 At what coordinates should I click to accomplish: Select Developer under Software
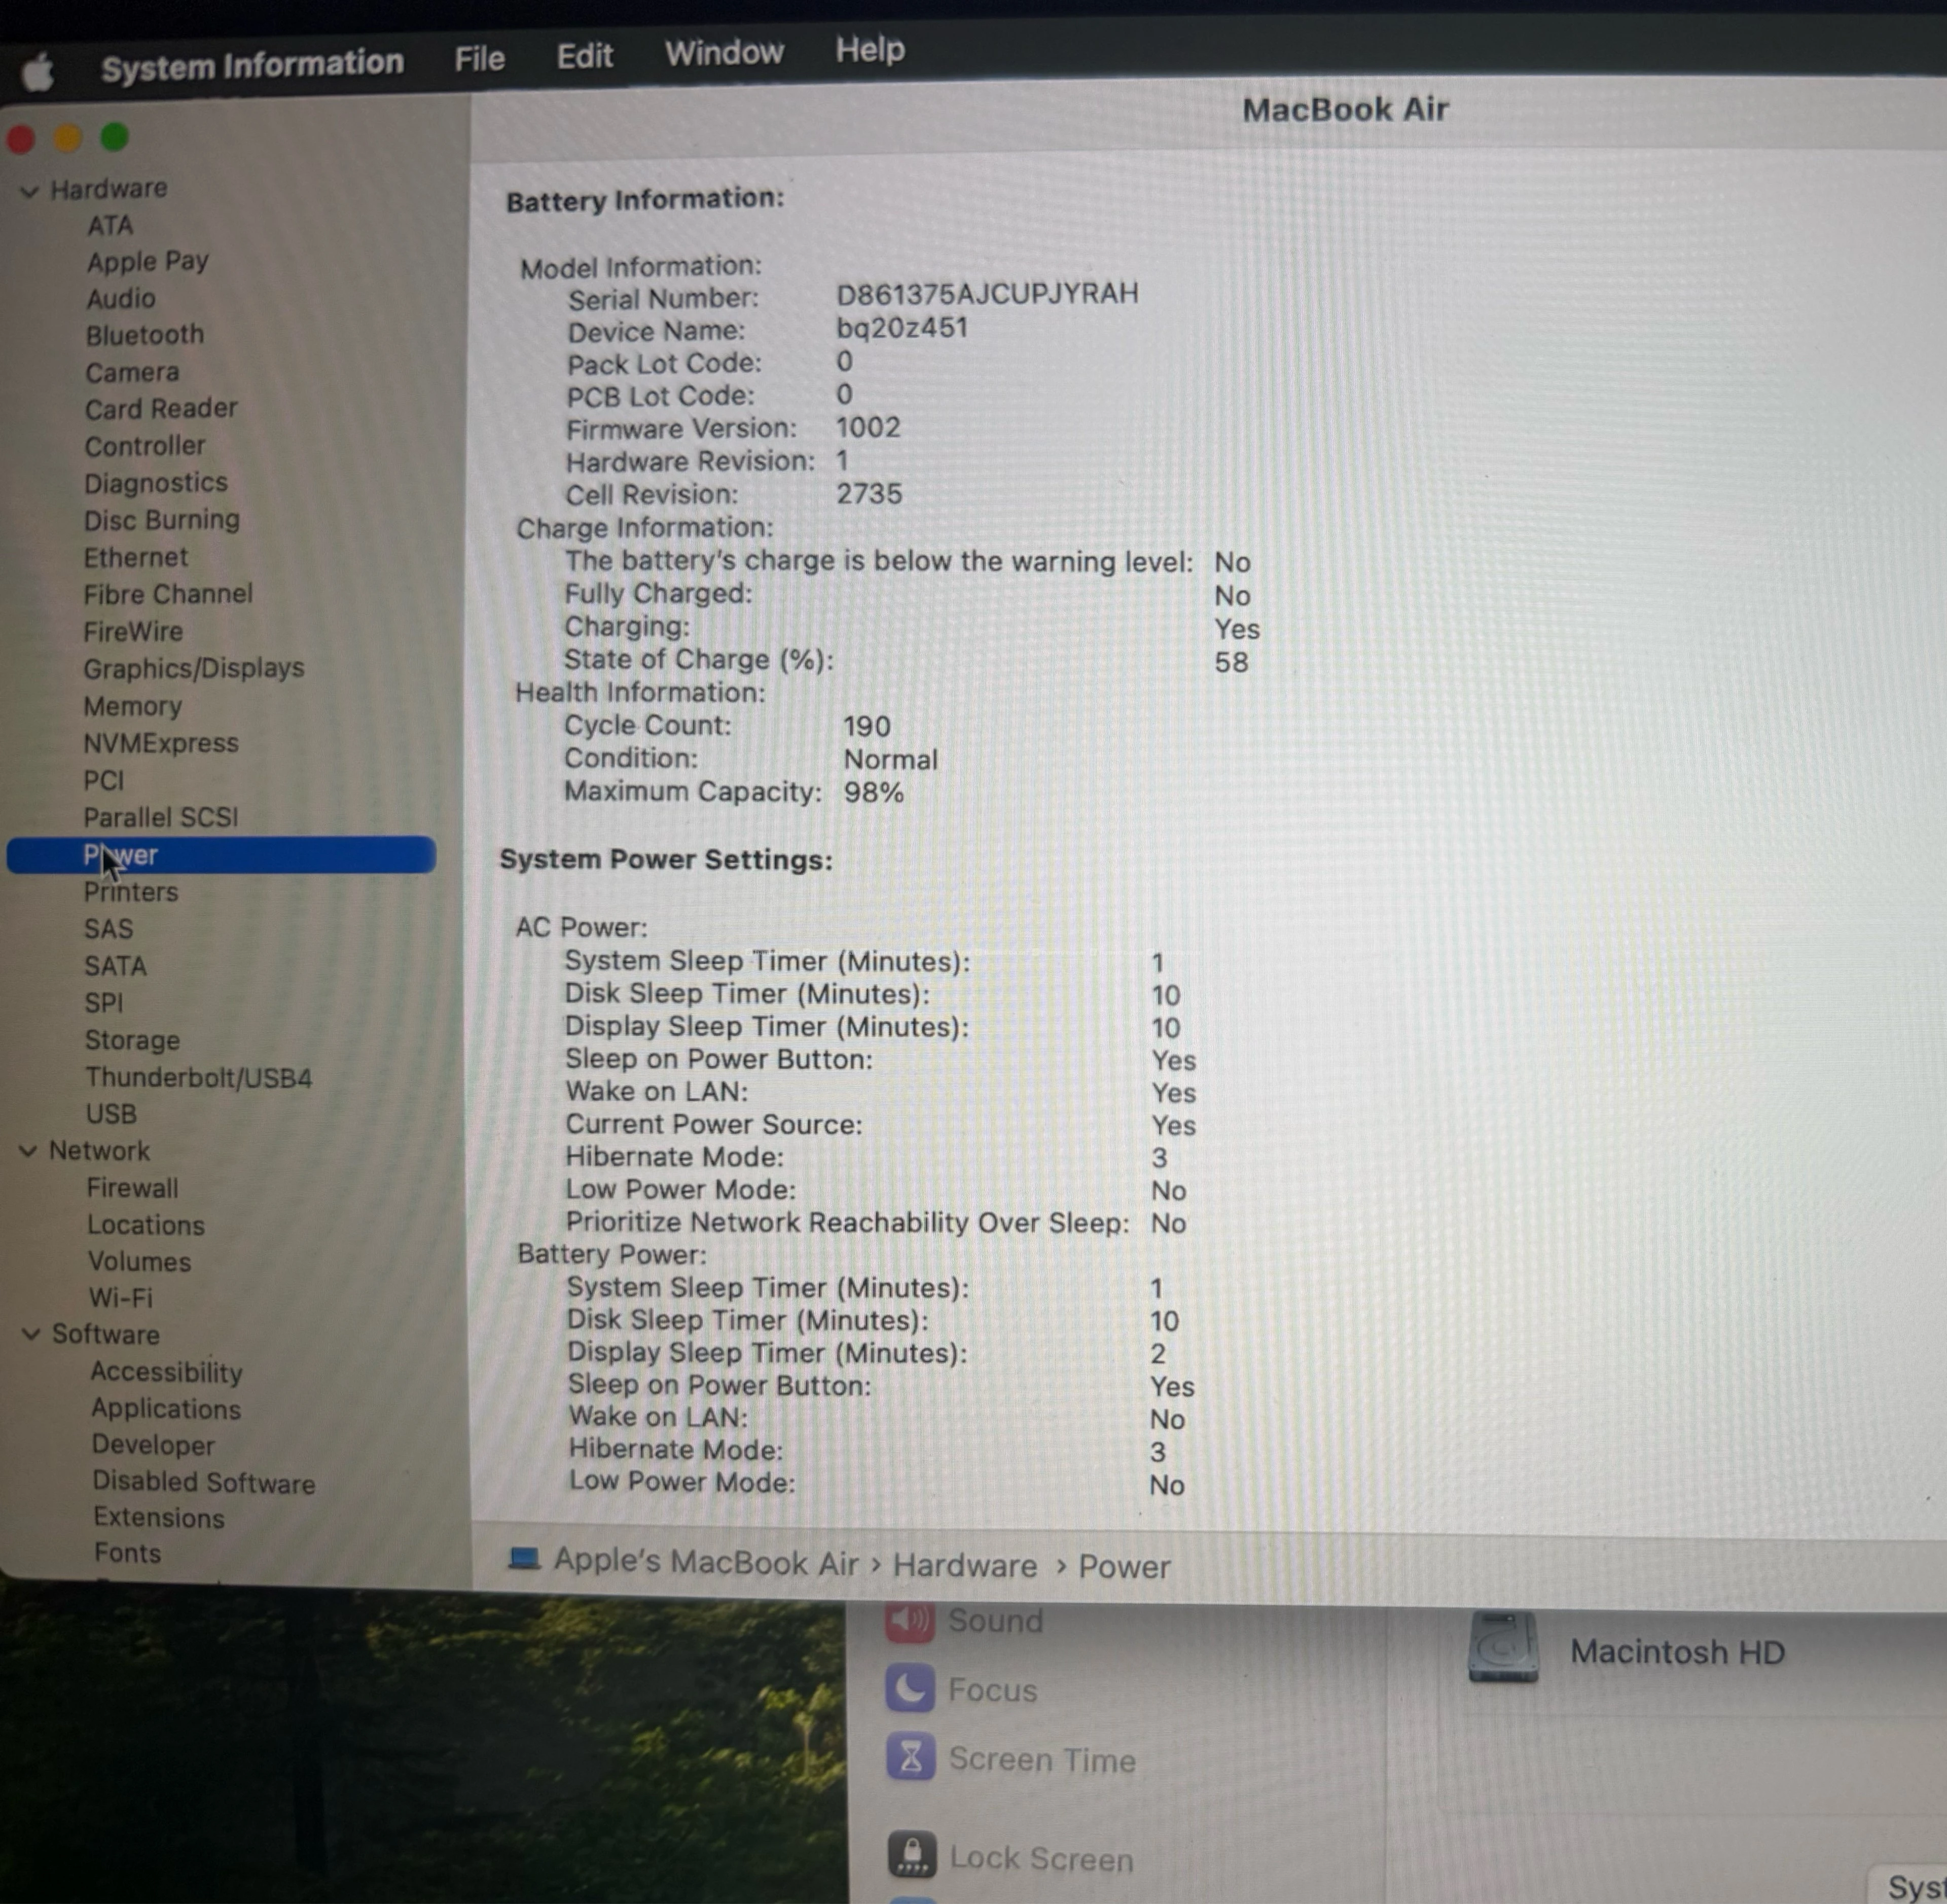tap(153, 1445)
